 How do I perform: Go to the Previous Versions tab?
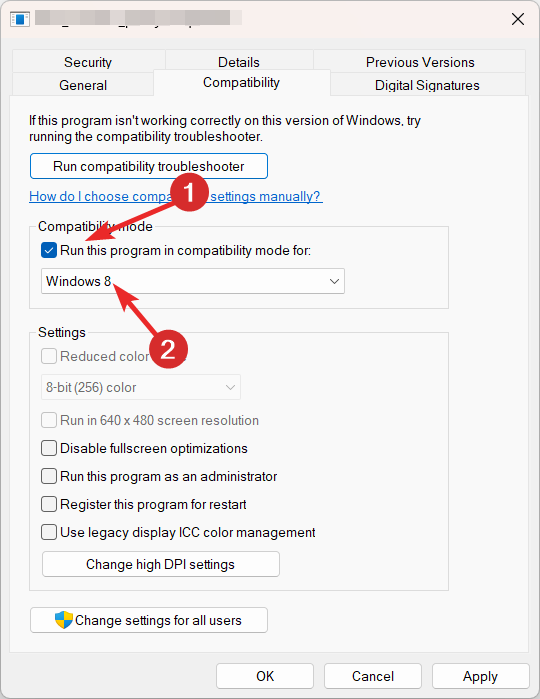[420, 62]
